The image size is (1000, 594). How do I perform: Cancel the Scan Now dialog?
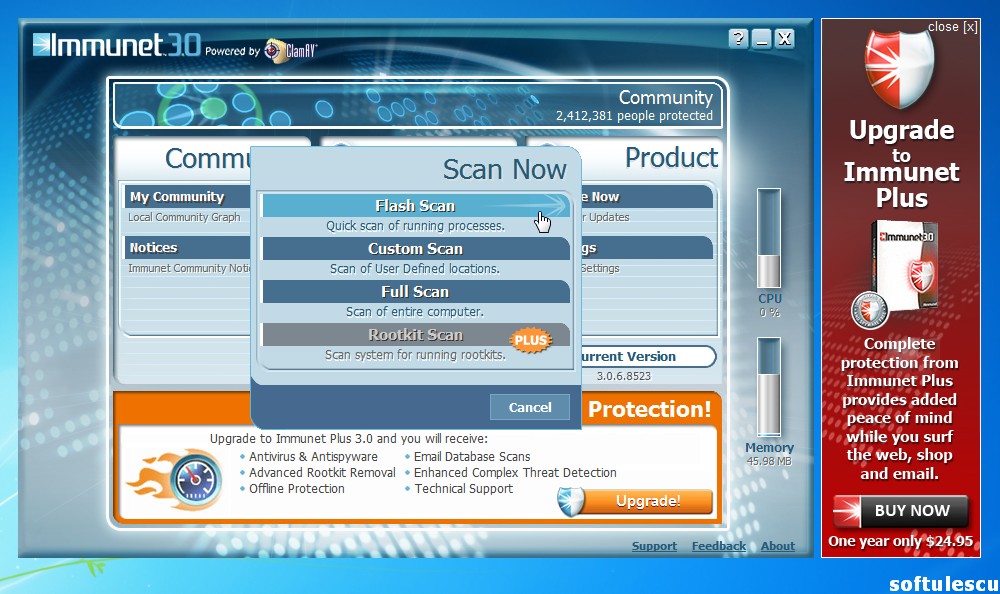pyautogui.click(x=529, y=407)
